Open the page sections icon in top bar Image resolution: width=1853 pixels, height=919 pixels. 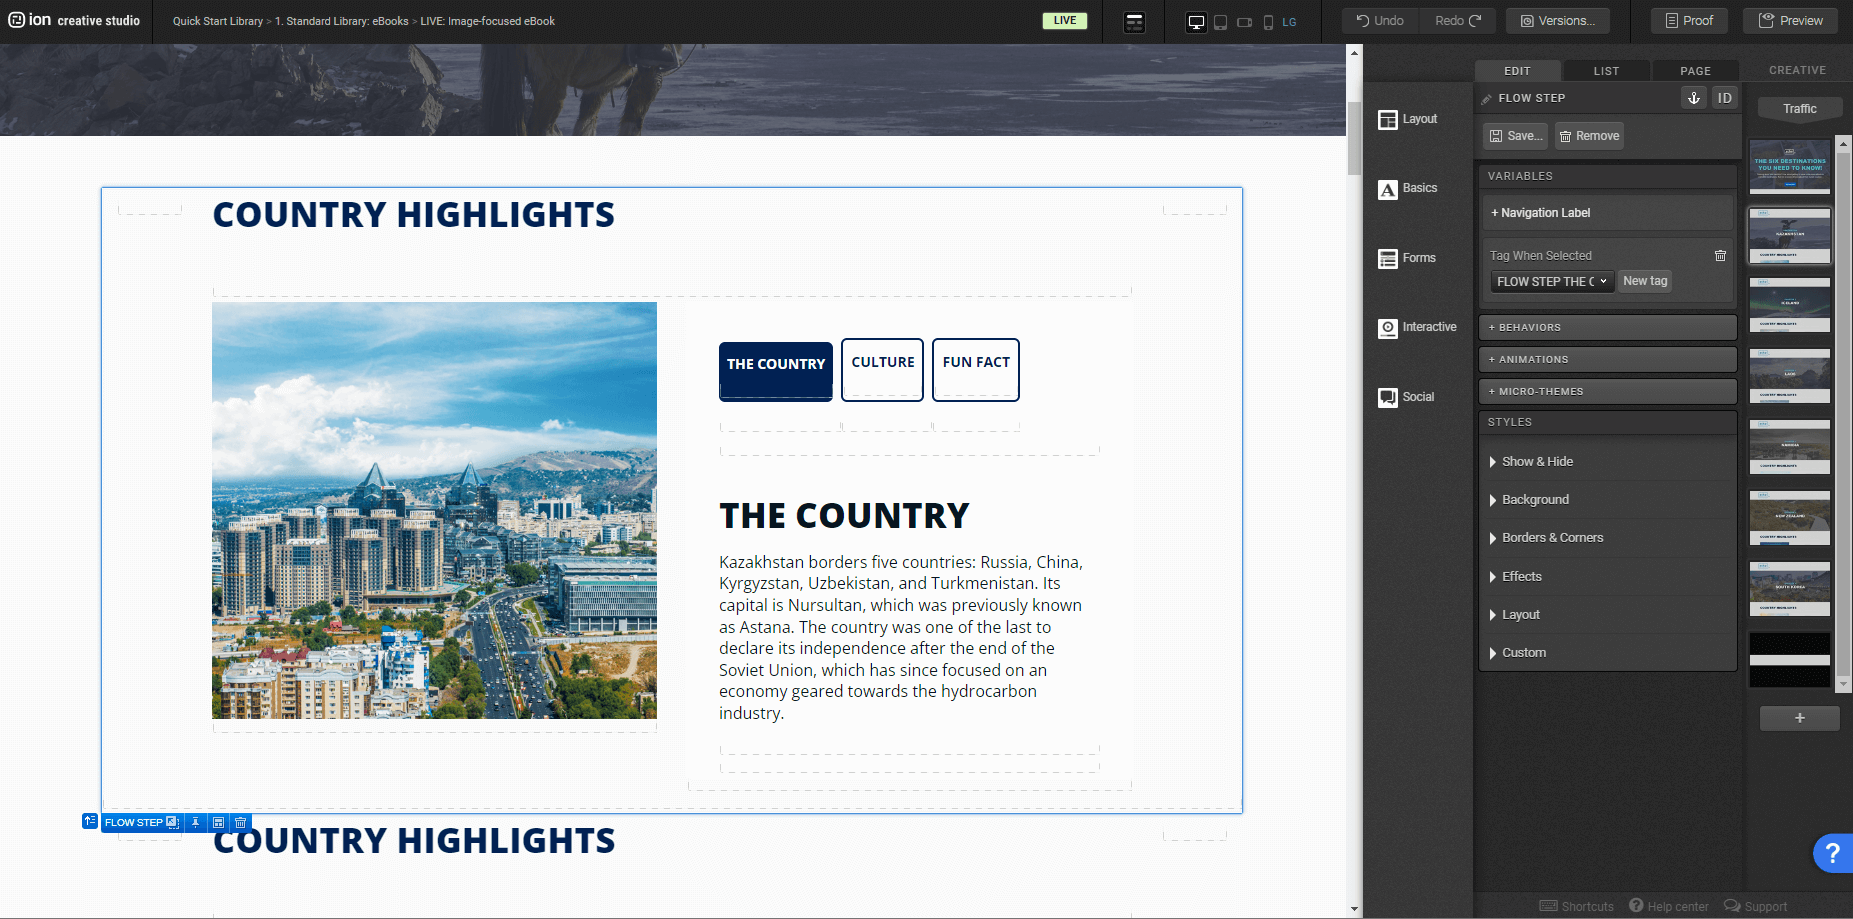pyautogui.click(x=1134, y=22)
